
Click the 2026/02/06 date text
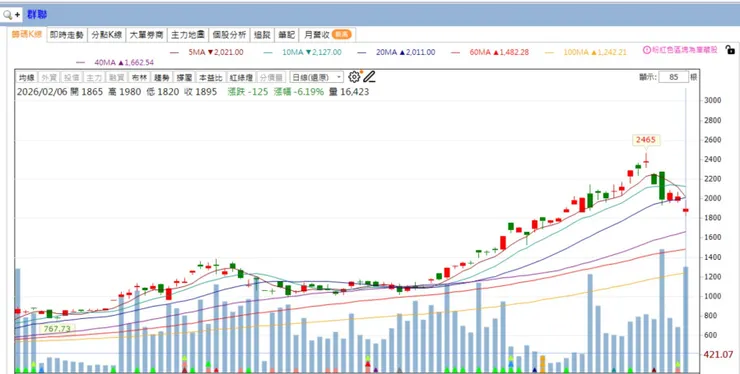[x=42, y=92]
